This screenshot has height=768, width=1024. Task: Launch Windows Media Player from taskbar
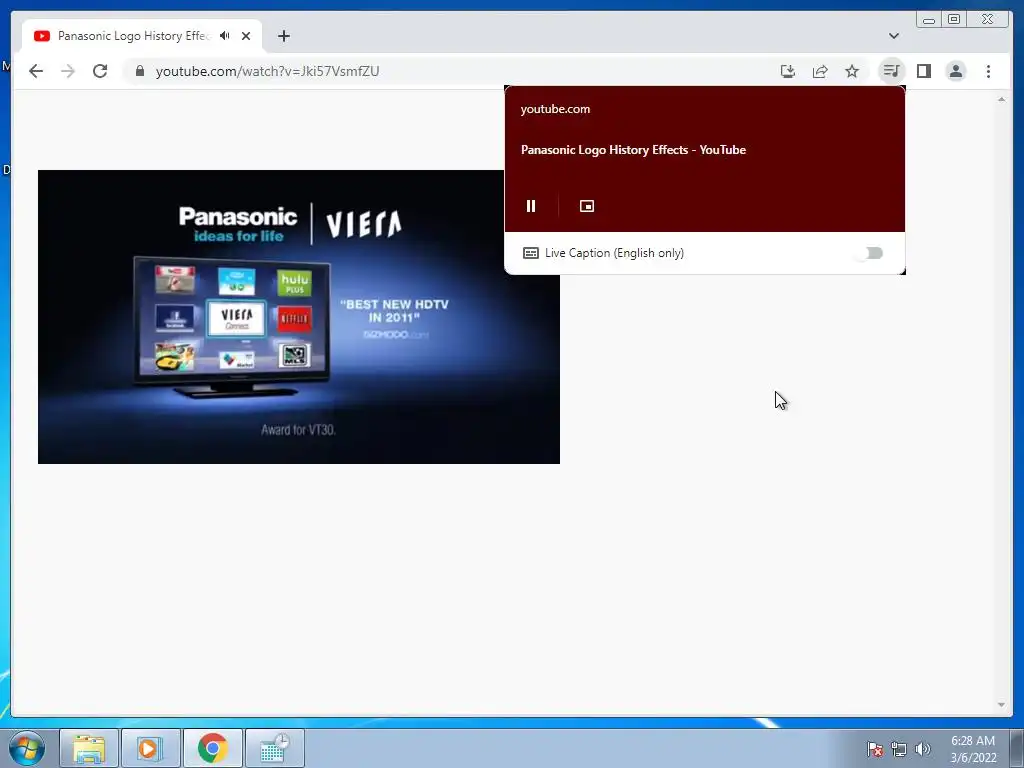pyautogui.click(x=150, y=748)
